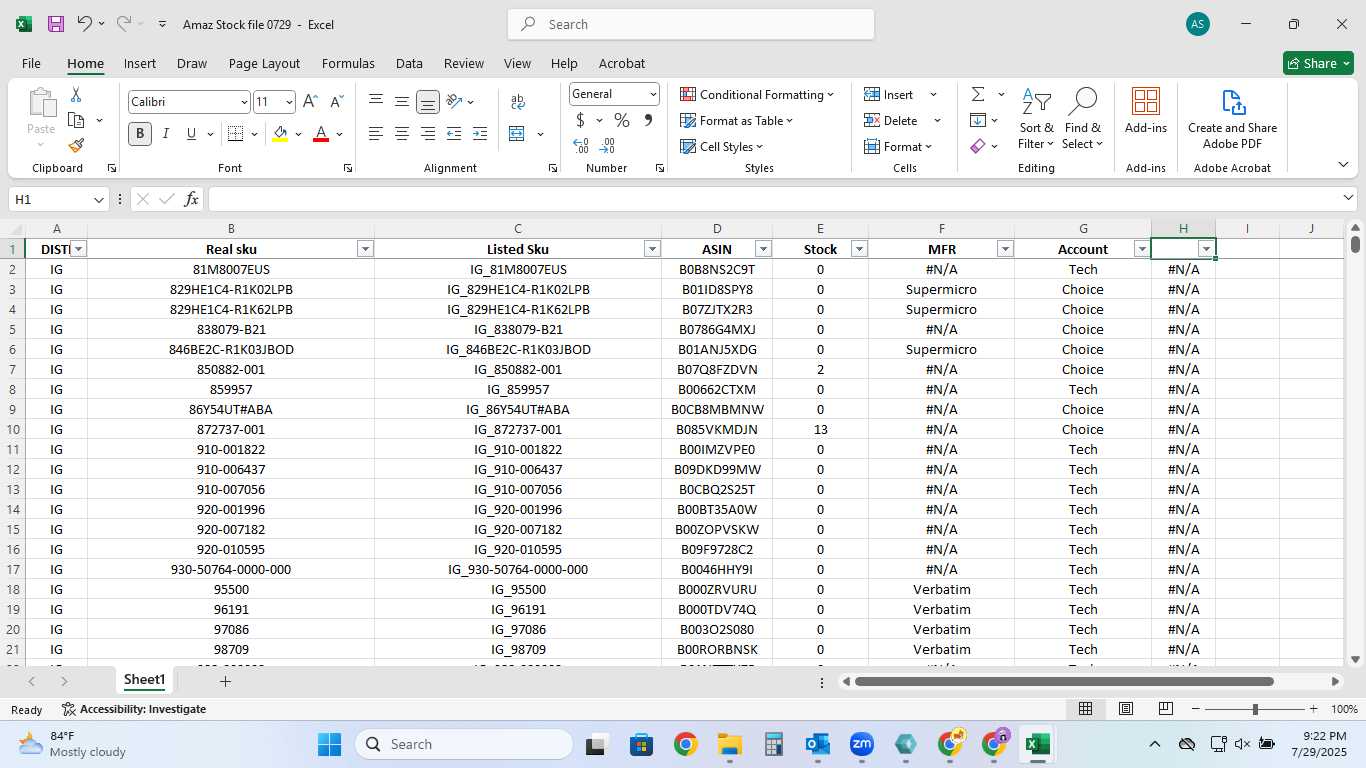1366x768 pixels.
Task: Click the Fill down icon
Action: pyautogui.click(x=978, y=120)
